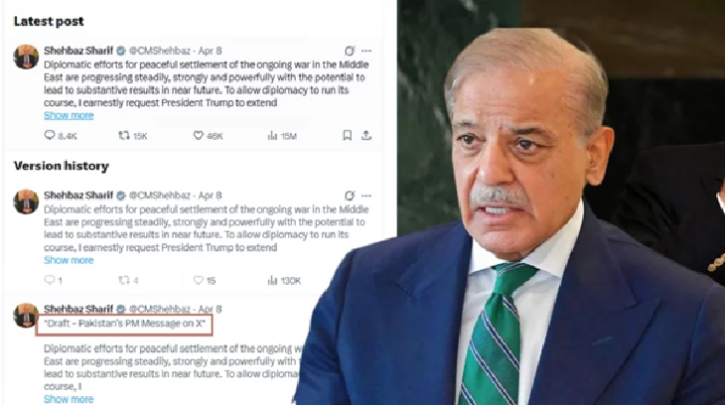Open the more options menu on latest post
Image resolution: width=725 pixels, height=407 pixels.
367,50
